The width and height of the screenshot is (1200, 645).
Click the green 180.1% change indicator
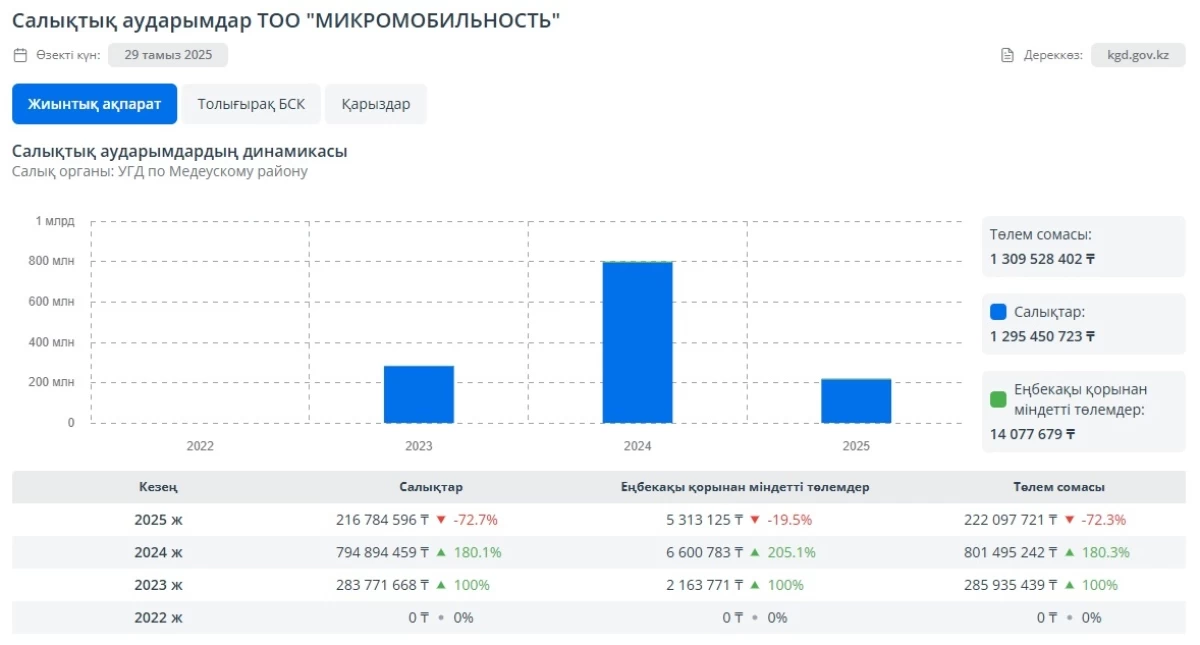468,552
